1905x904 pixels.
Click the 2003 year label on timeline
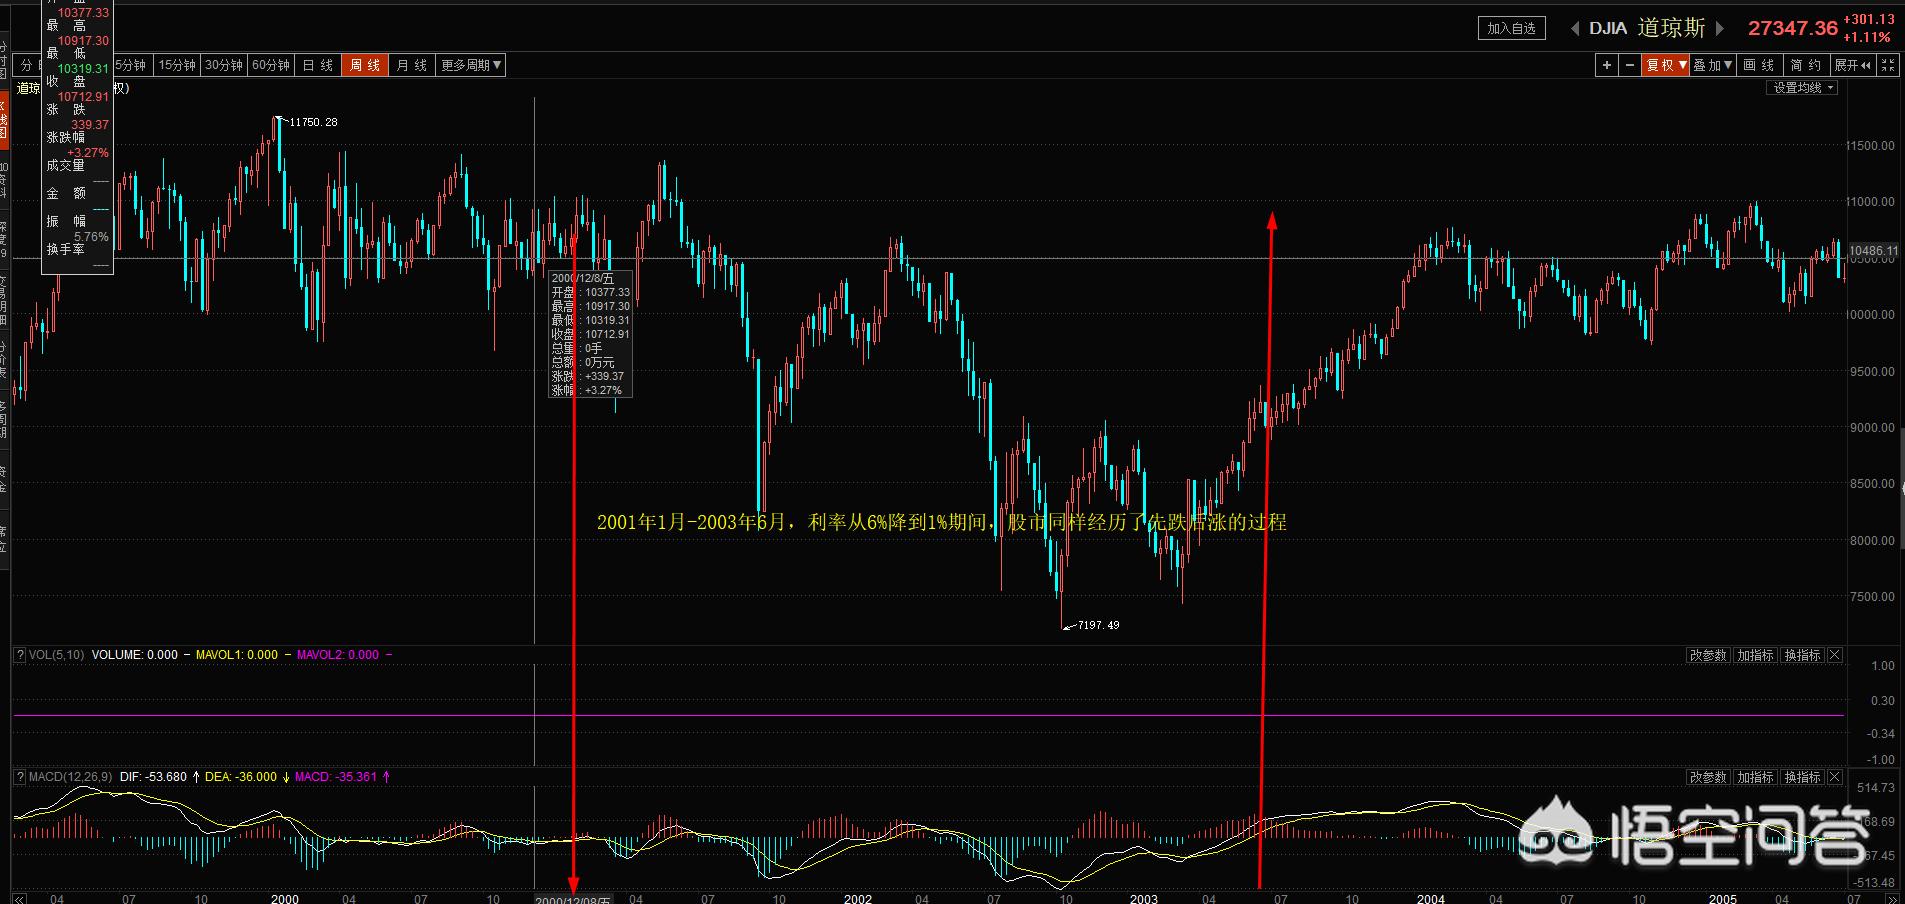point(1143,898)
